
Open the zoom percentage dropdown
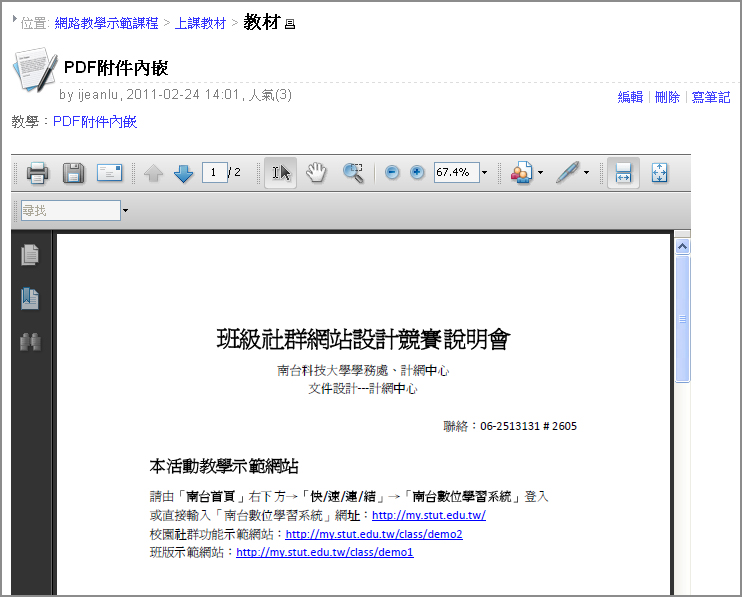click(x=484, y=173)
